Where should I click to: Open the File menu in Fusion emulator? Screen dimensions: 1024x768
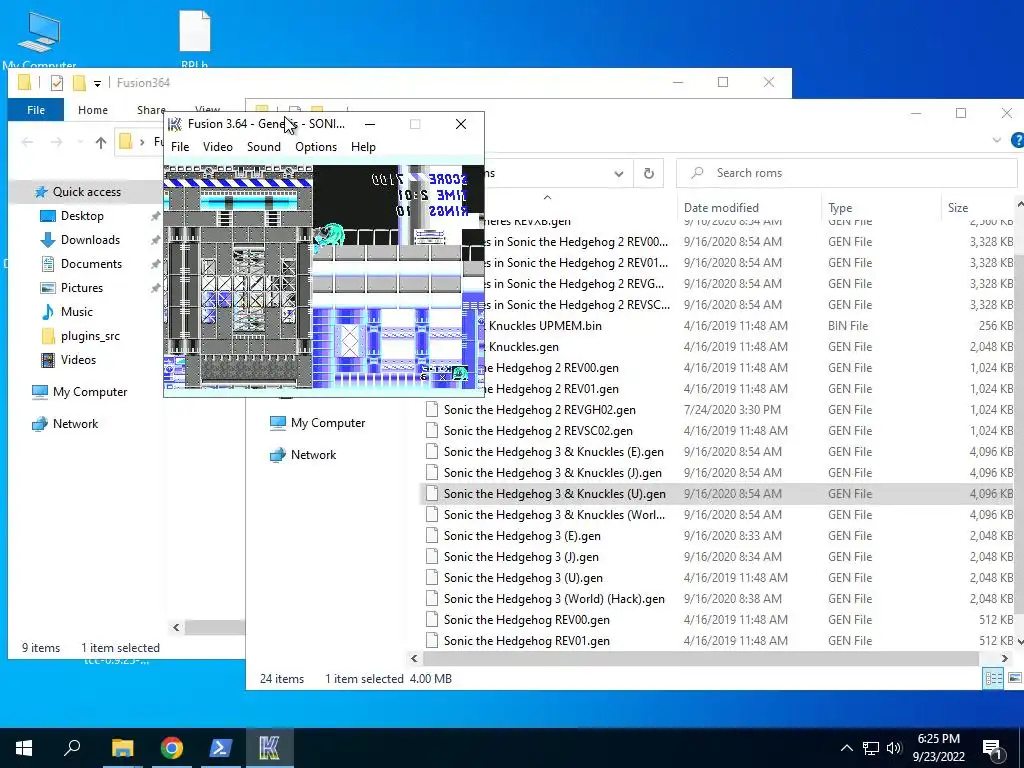[180, 147]
